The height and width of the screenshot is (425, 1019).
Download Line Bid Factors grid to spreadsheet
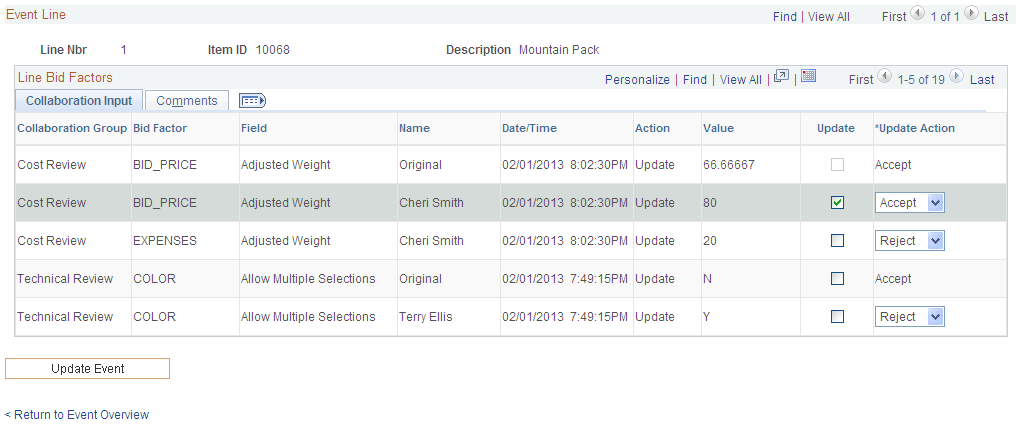pyautogui.click(x=808, y=75)
